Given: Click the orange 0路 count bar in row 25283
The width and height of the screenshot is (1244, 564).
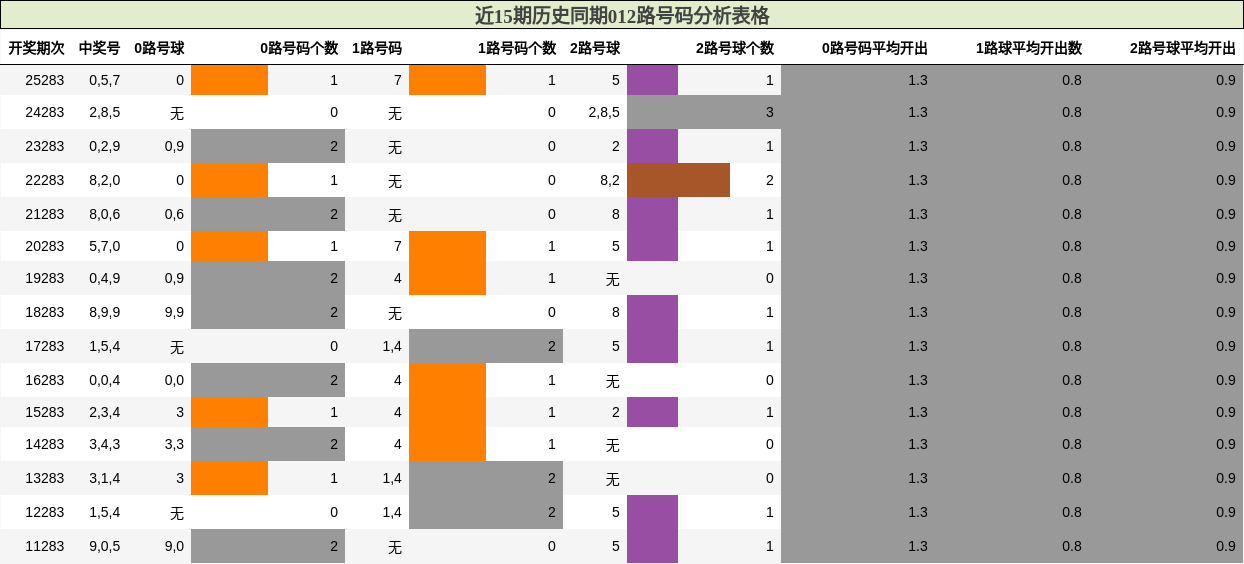Looking at the screenshot, I should click(x=229, y=80).
